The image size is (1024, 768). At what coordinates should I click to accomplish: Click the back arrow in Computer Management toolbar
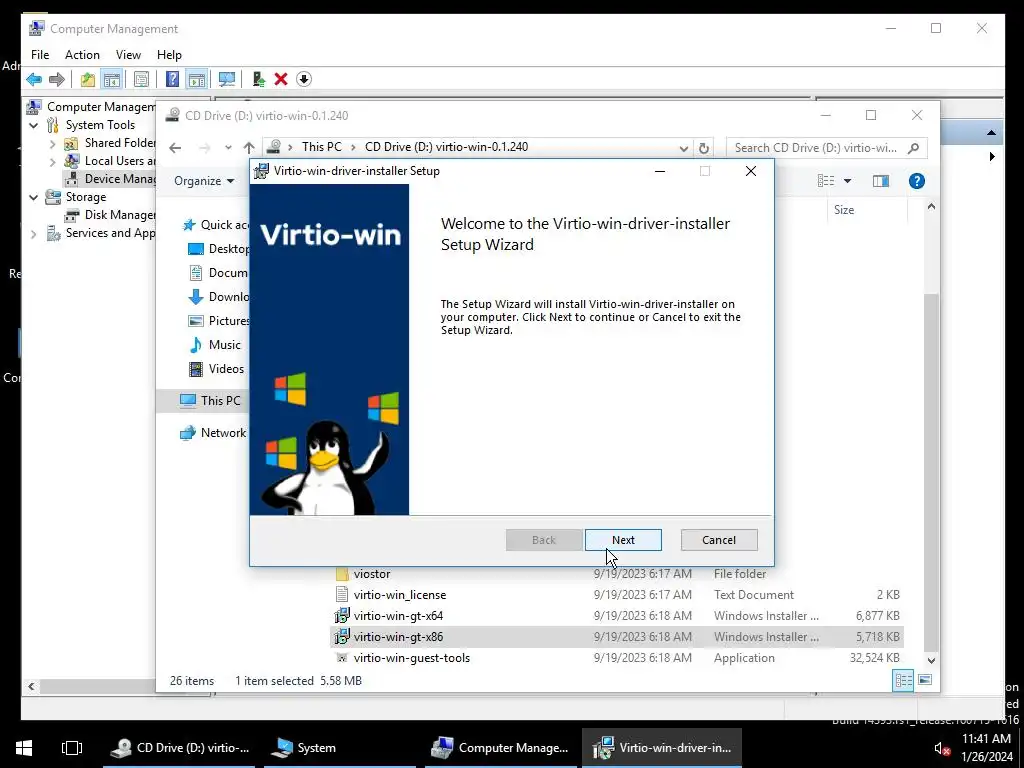pyautogui.click(x=34, y=80)
